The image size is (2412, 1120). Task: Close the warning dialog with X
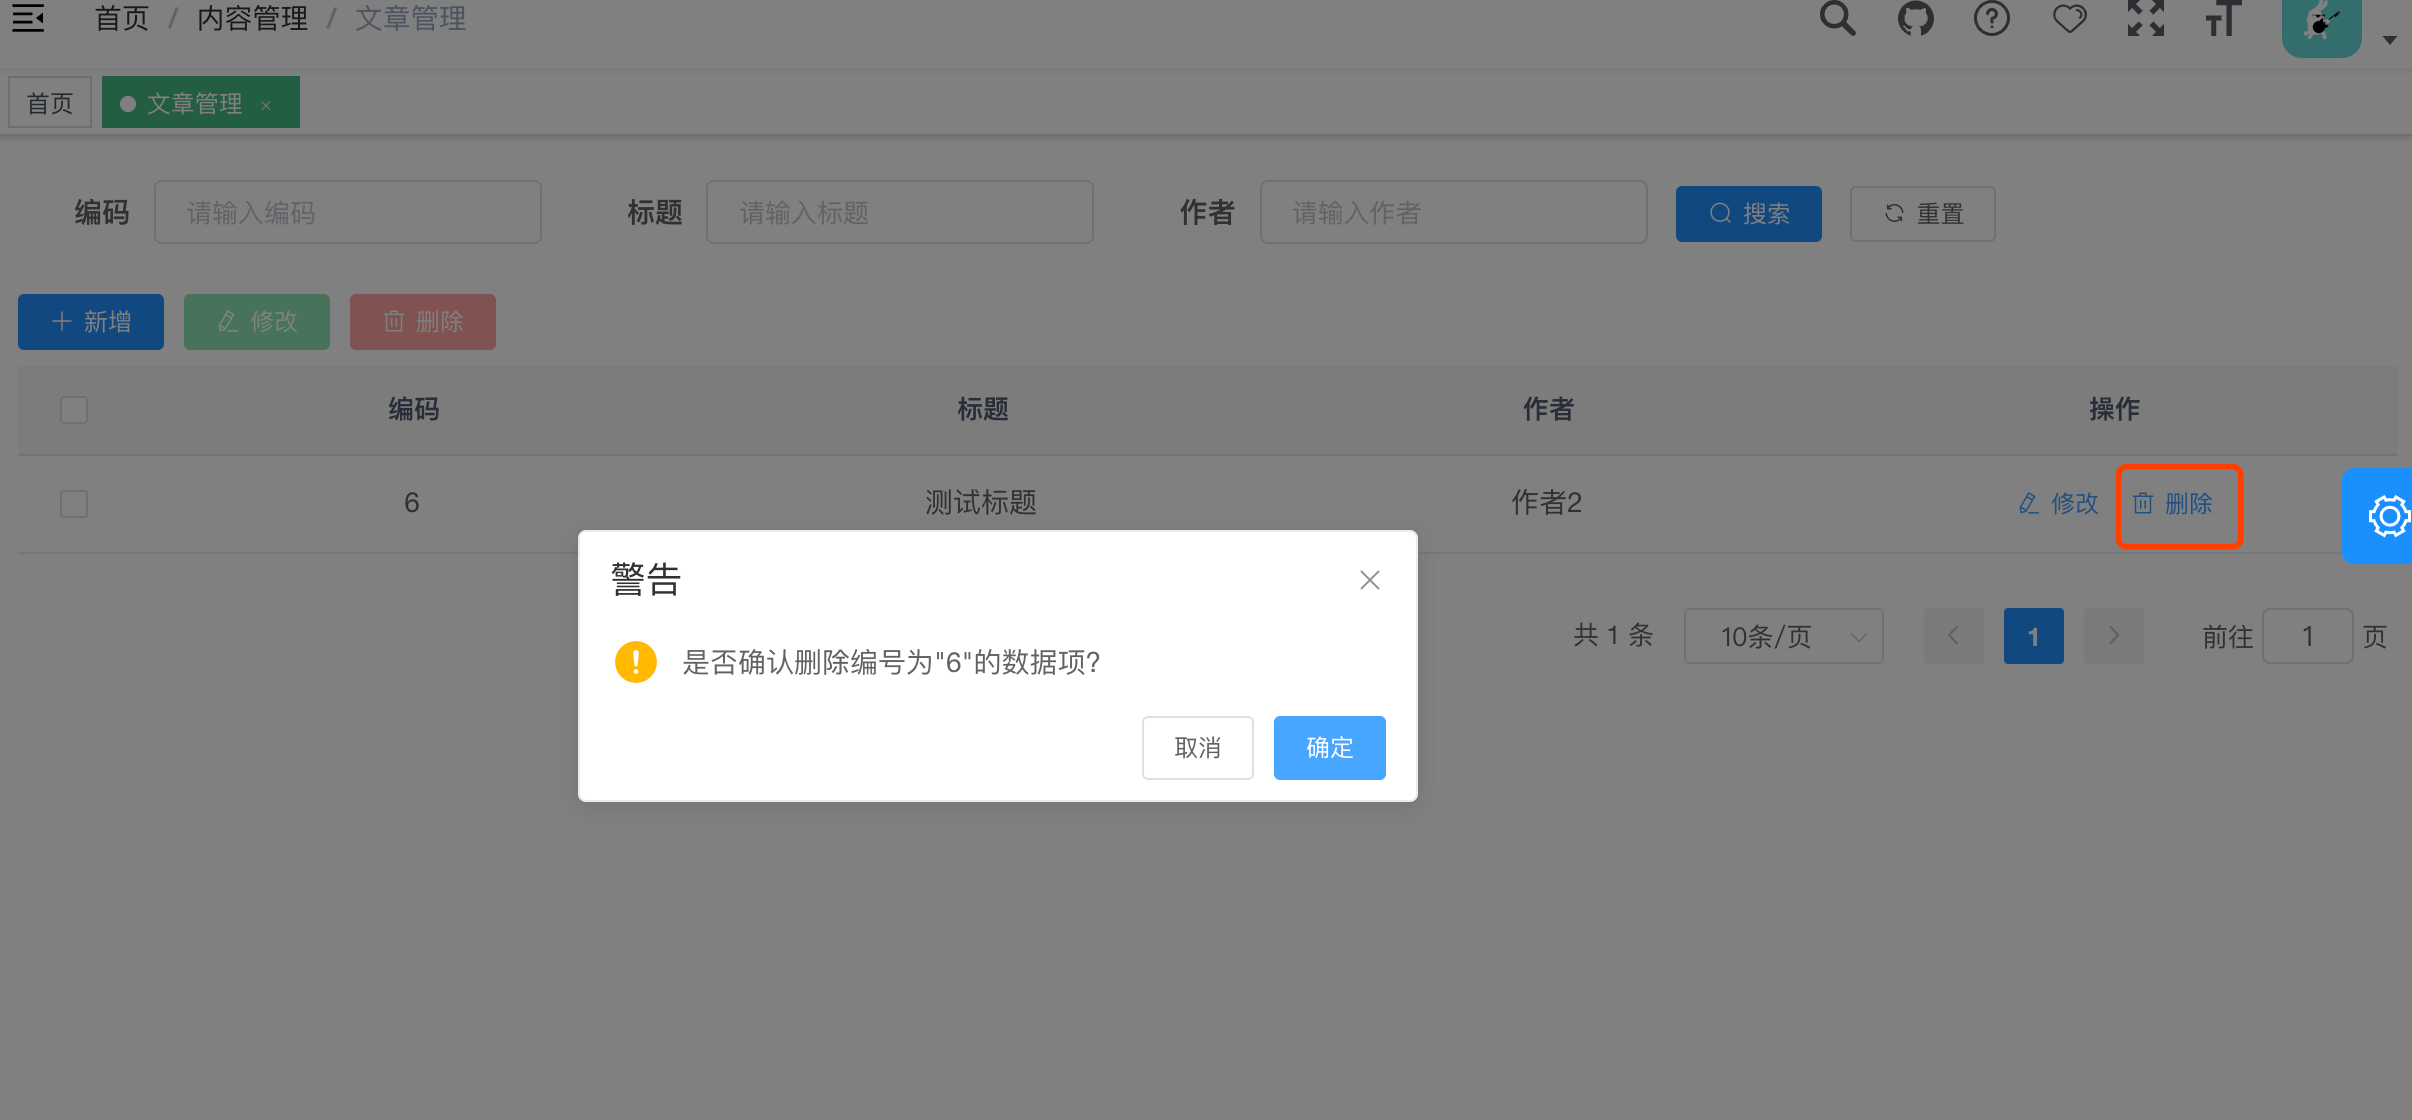tap(1369, 580)
